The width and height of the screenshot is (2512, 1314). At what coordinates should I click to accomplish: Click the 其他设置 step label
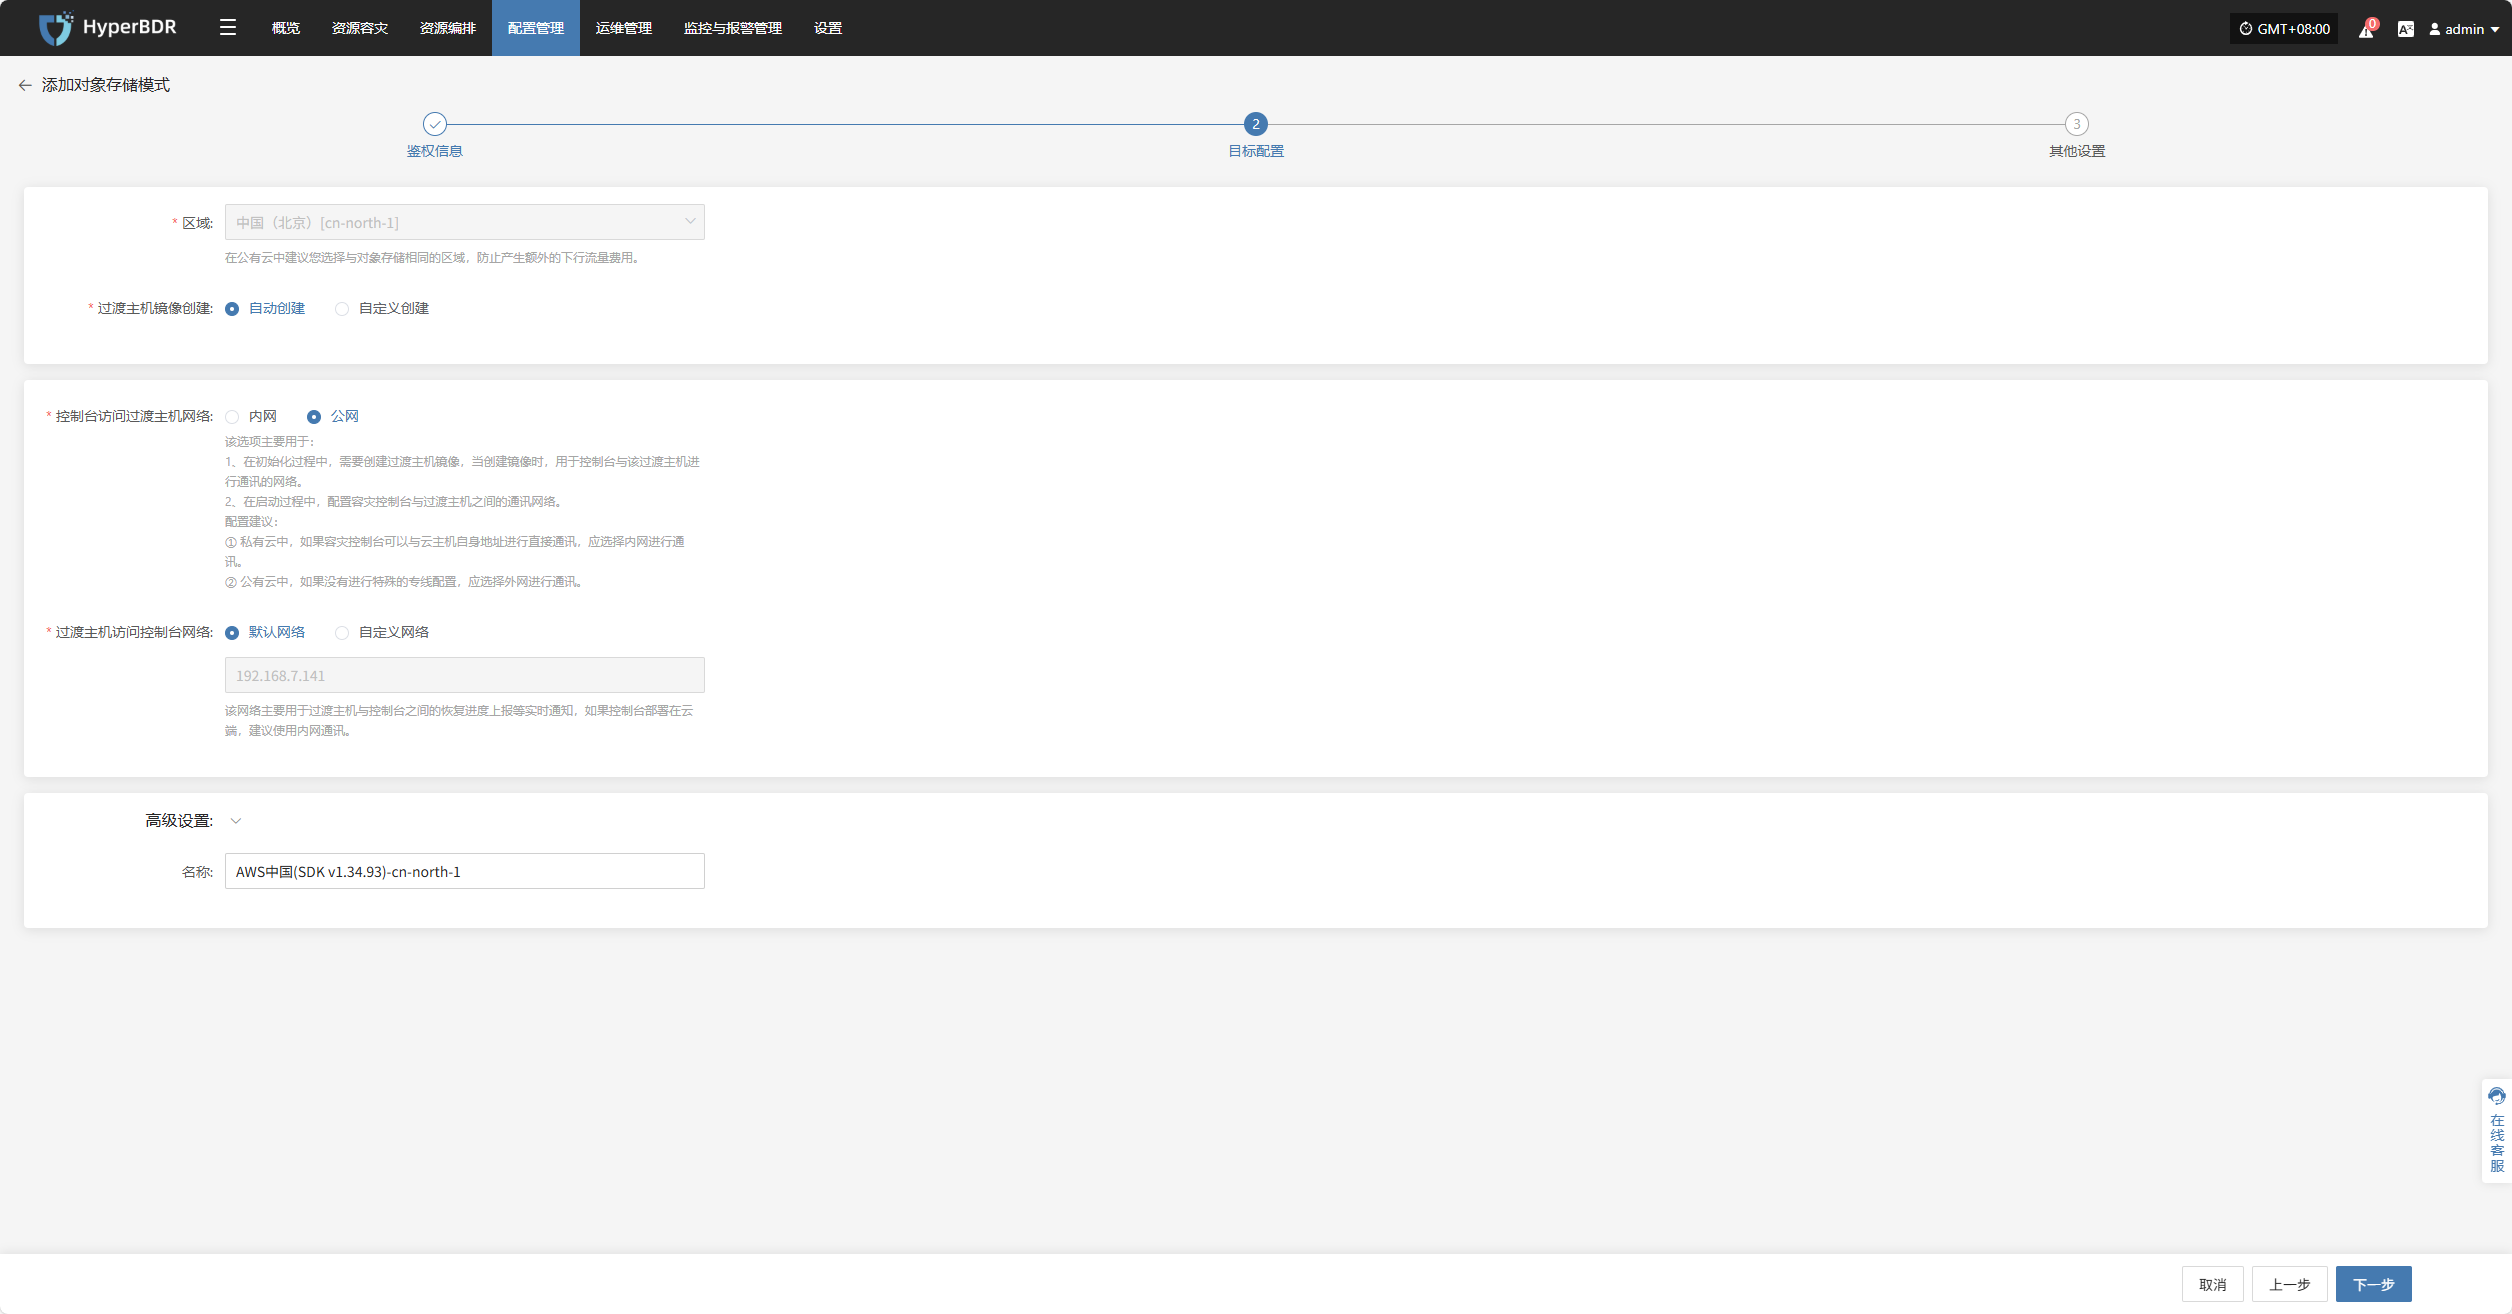click(x=2077, y=151)
